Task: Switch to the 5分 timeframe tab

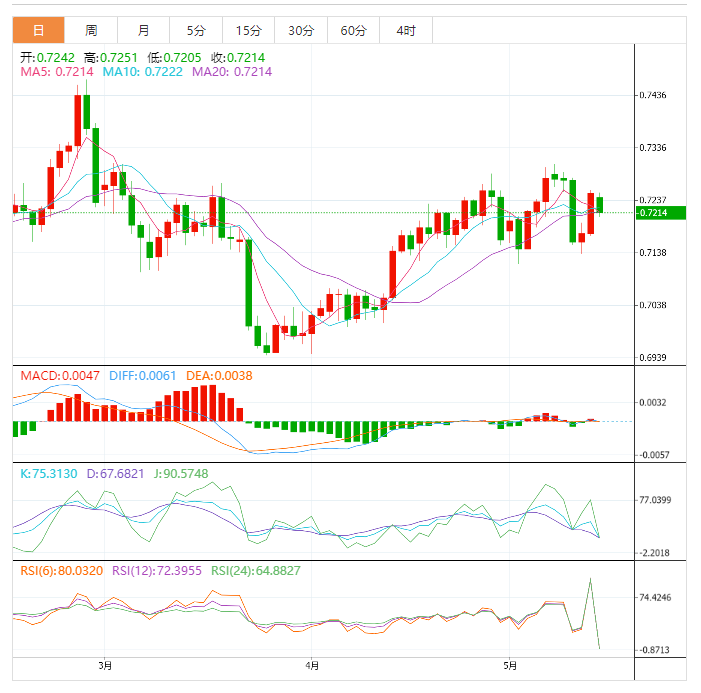Action: [196, 30]
